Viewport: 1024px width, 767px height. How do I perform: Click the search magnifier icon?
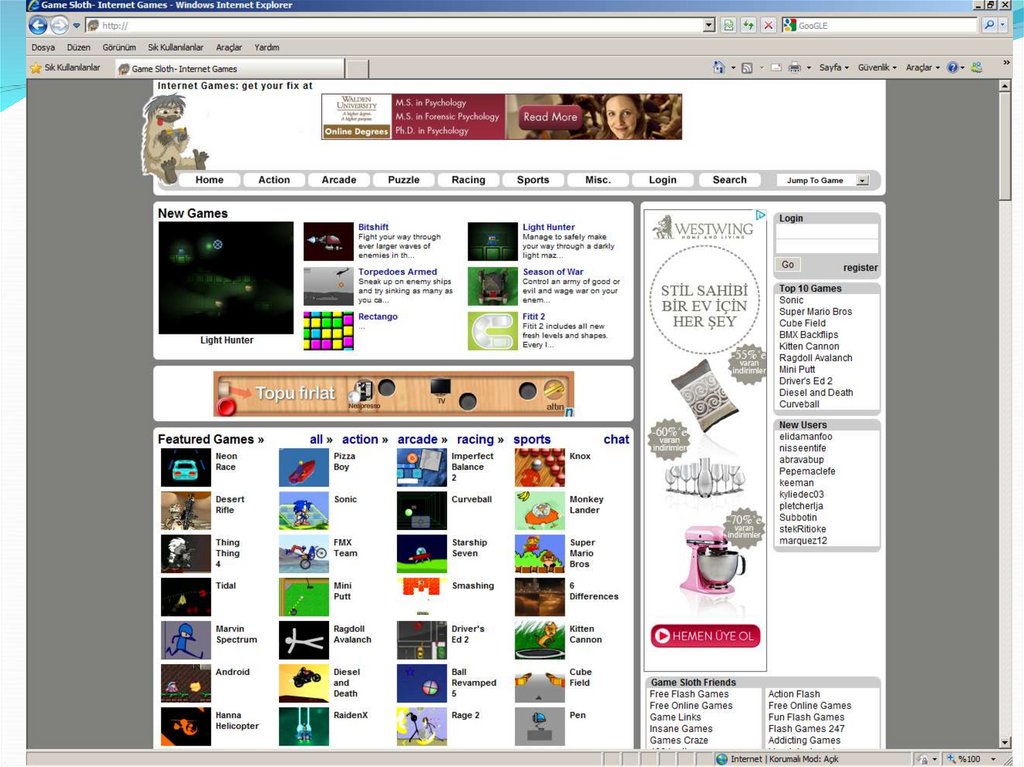click(x=989, y=25)
